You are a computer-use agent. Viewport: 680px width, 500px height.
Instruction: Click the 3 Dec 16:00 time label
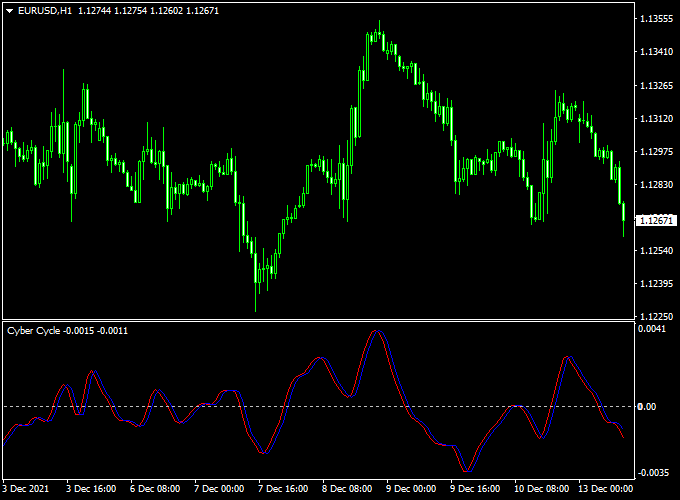91,489
